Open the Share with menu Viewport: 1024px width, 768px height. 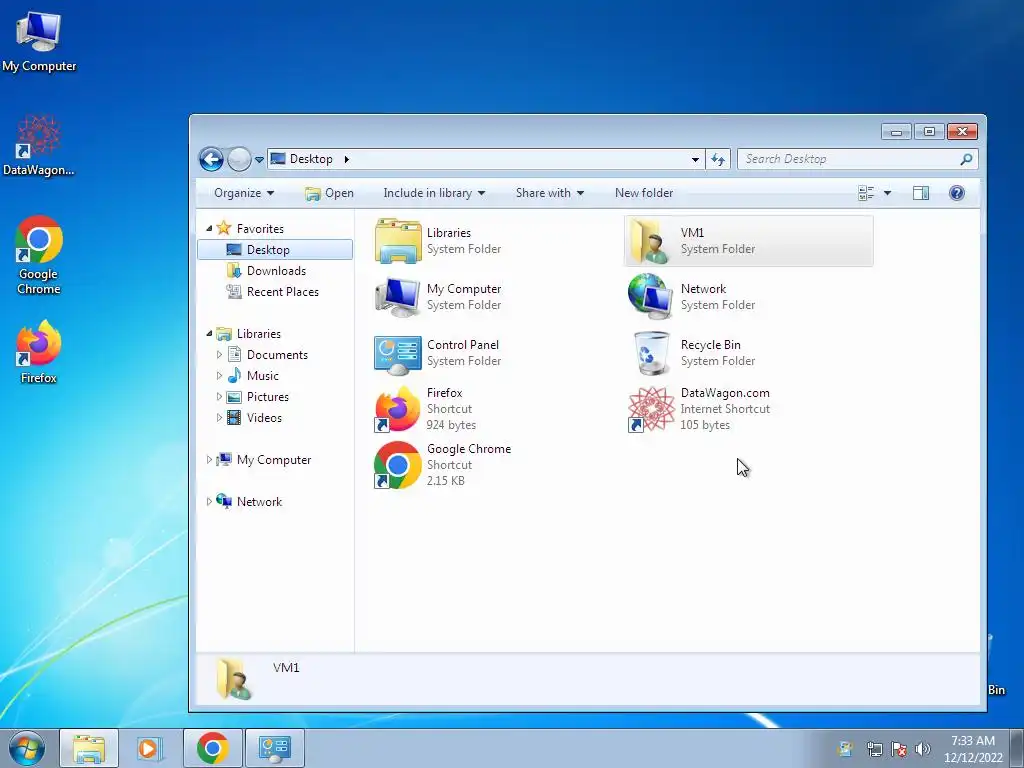pyautogui.click(x=549, y=193)
